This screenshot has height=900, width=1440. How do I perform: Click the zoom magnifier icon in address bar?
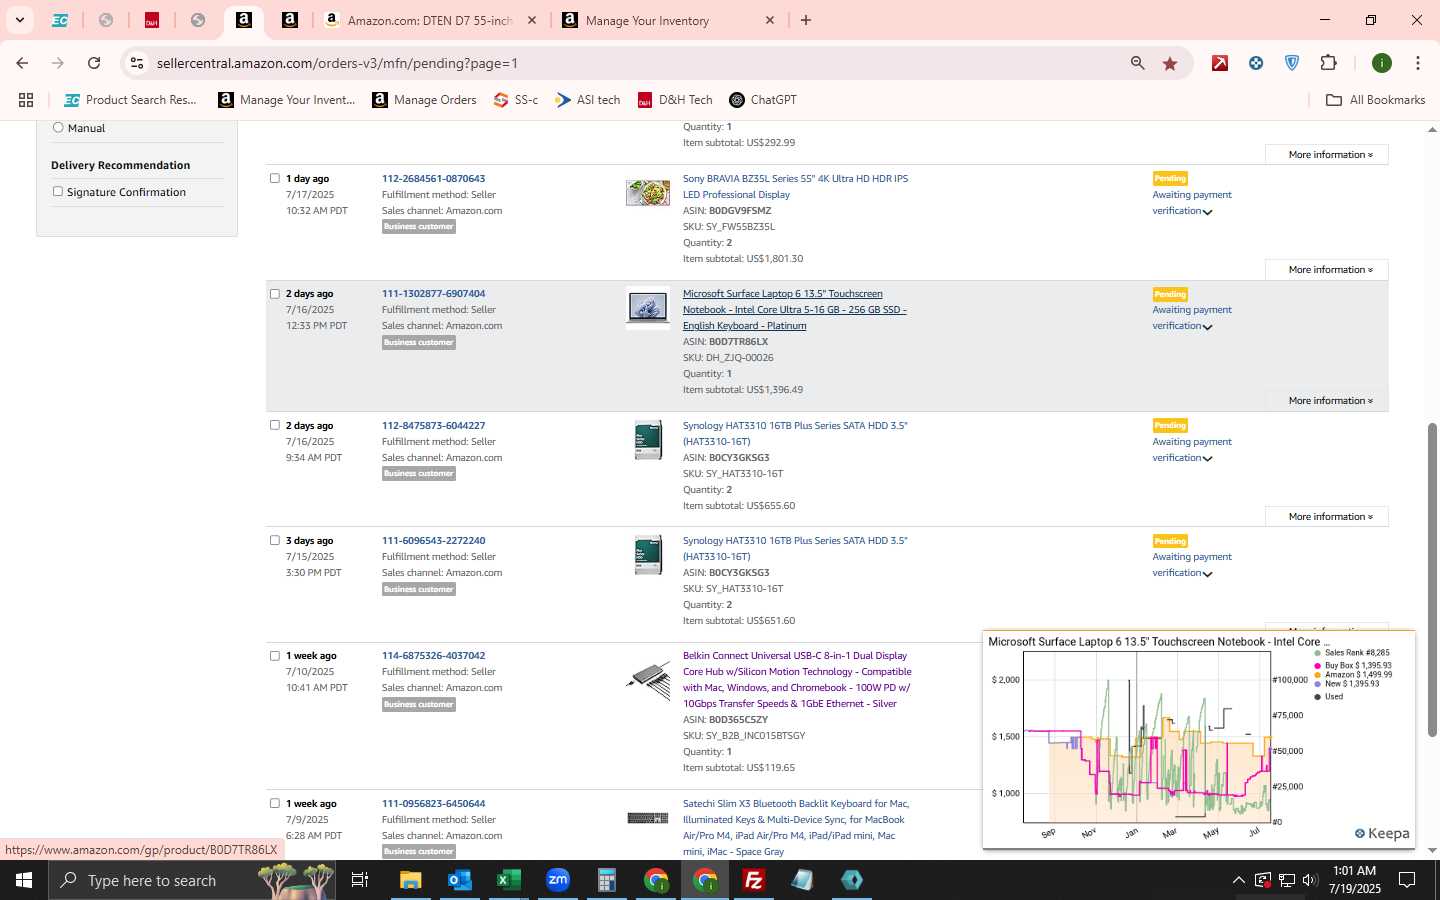click(1137, 63)
